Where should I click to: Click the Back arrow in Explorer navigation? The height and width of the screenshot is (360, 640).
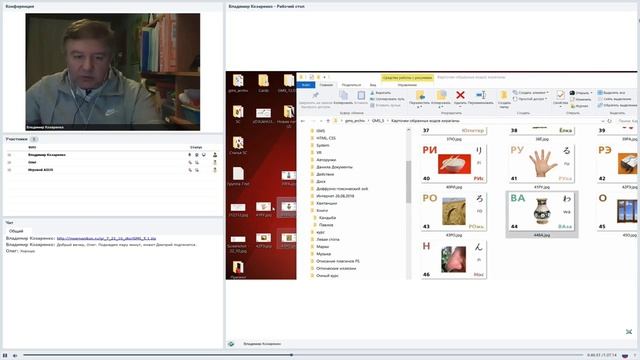pos(302,121)
